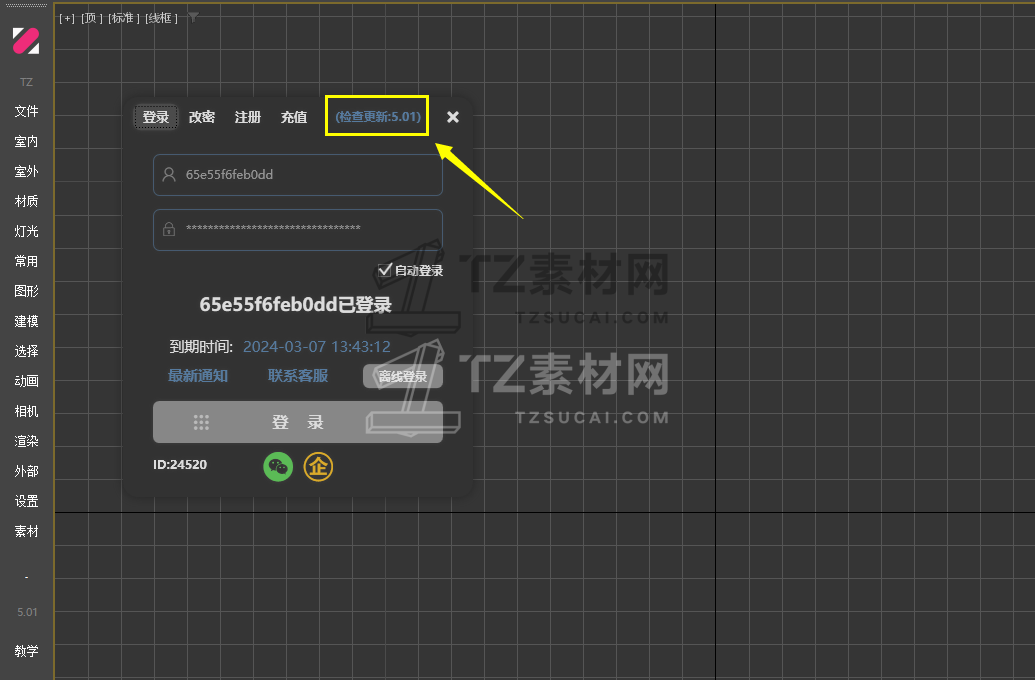The image size is (1035, 680).
Task: Open the 材质 sidebar menu
Action: (x=26, y=201)
